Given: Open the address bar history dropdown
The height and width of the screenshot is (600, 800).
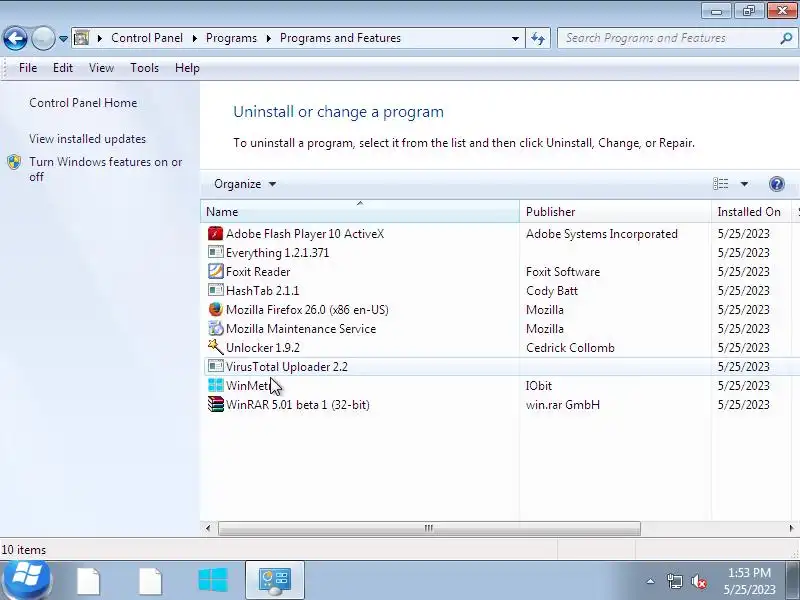Looking at the screenshot, I should pos(515,38).
